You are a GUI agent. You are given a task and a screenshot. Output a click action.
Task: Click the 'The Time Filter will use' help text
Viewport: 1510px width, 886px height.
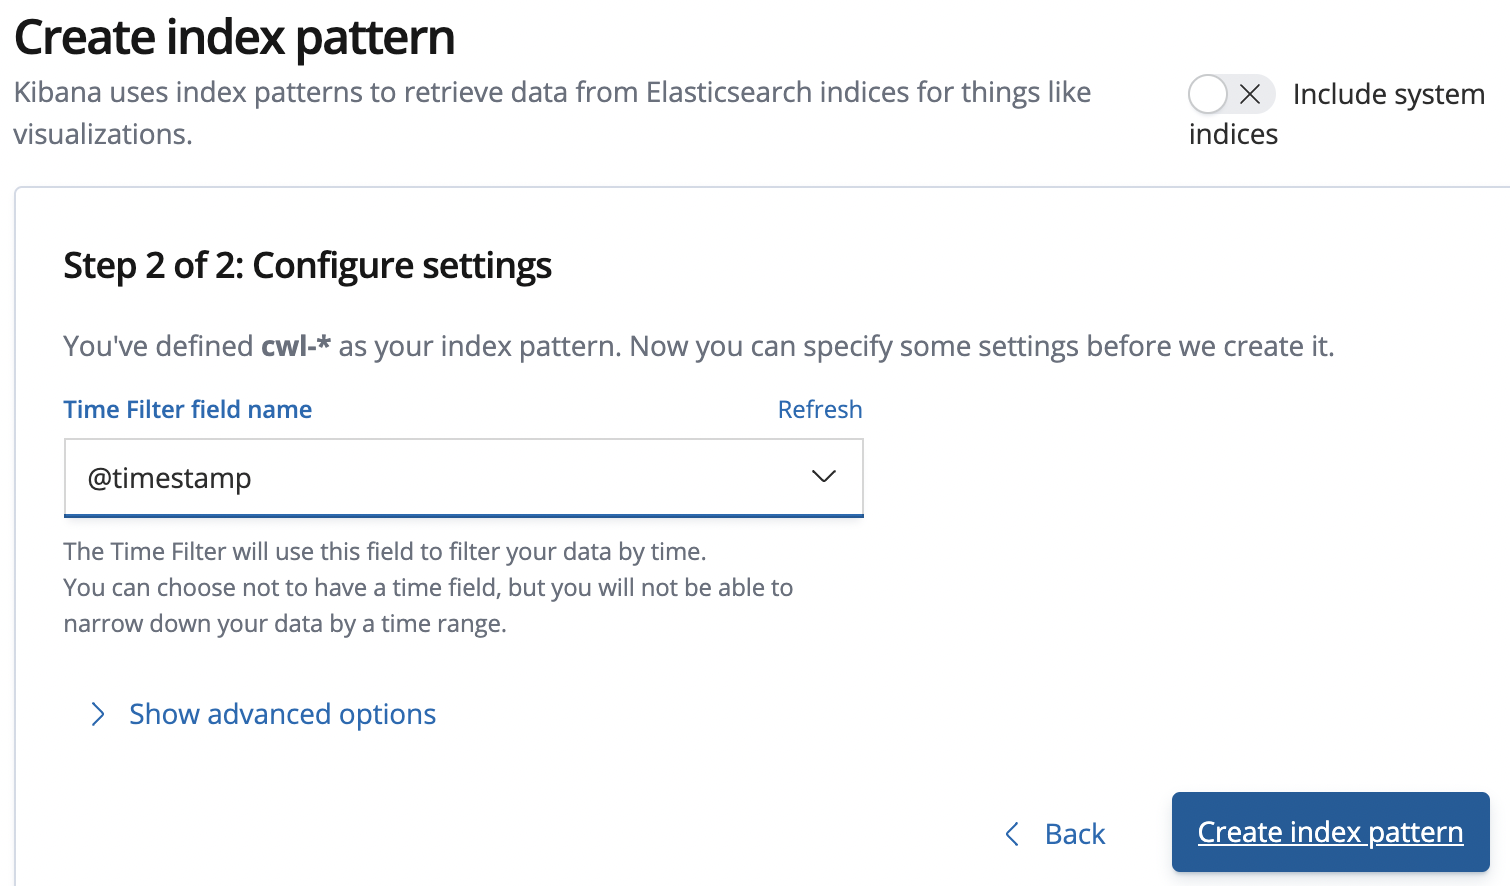[x=384, y=552]
